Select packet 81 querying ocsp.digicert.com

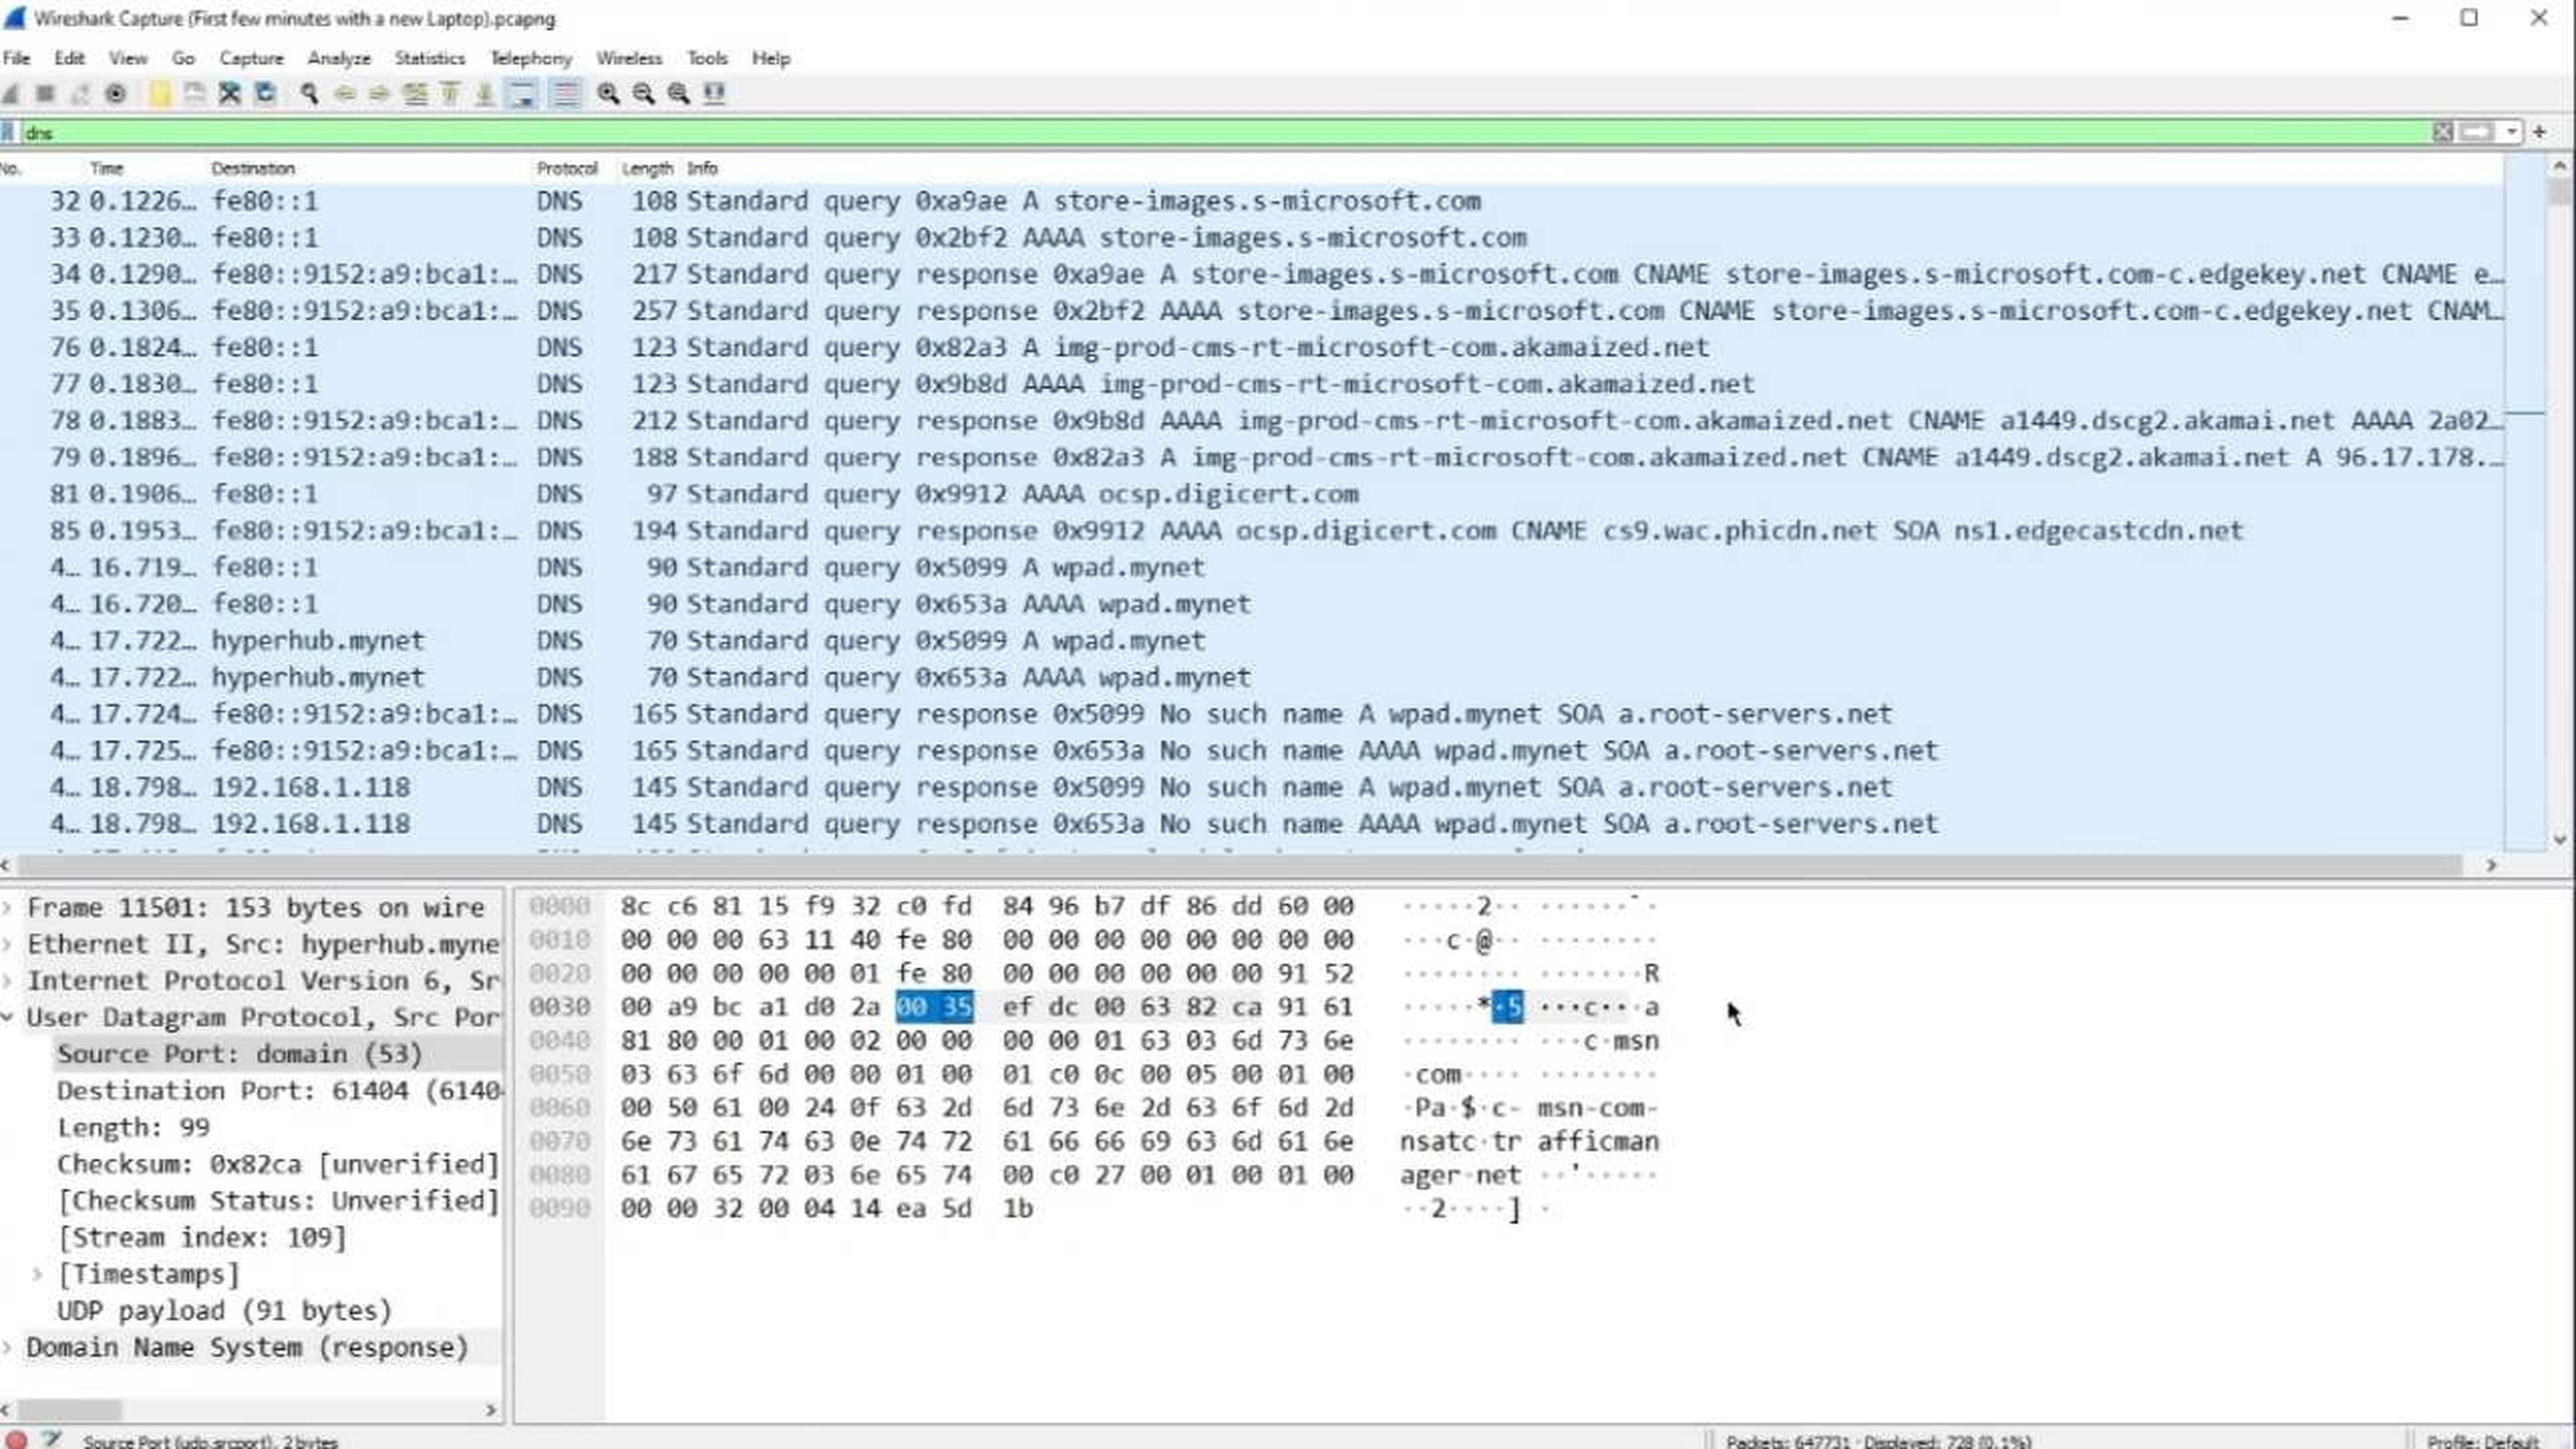pyautogui.click(x=1251, y=494)
